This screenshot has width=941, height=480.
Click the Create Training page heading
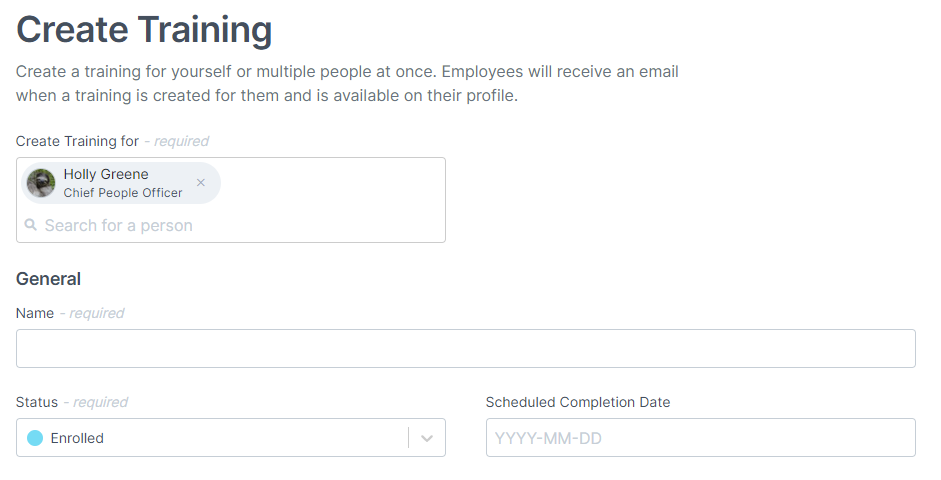144,29
